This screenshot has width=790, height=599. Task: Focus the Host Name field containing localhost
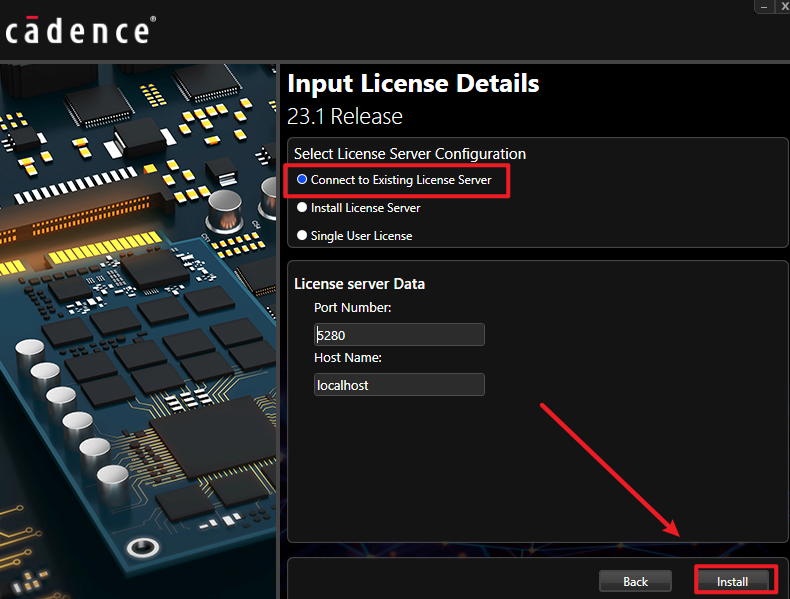(399, 385)
